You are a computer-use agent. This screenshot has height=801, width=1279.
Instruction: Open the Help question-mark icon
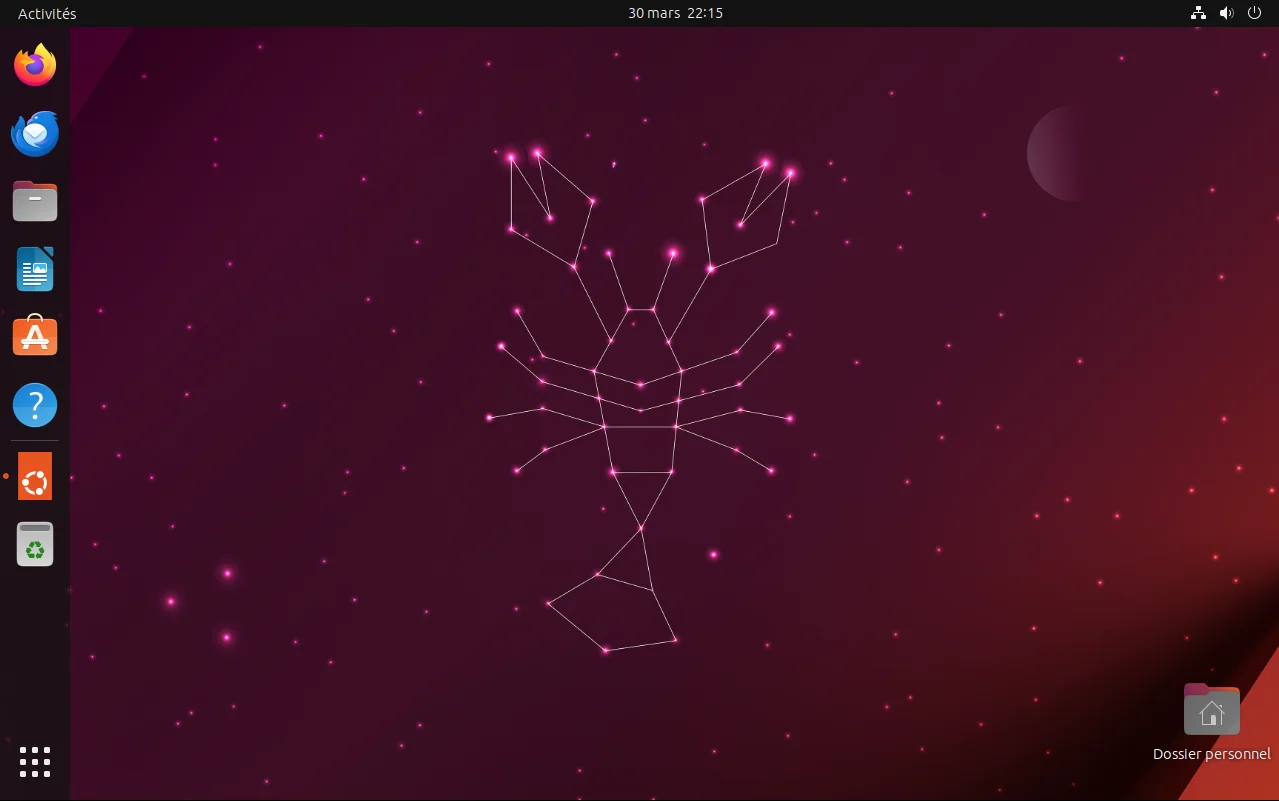pyautogui.click(x=35, y=405)
